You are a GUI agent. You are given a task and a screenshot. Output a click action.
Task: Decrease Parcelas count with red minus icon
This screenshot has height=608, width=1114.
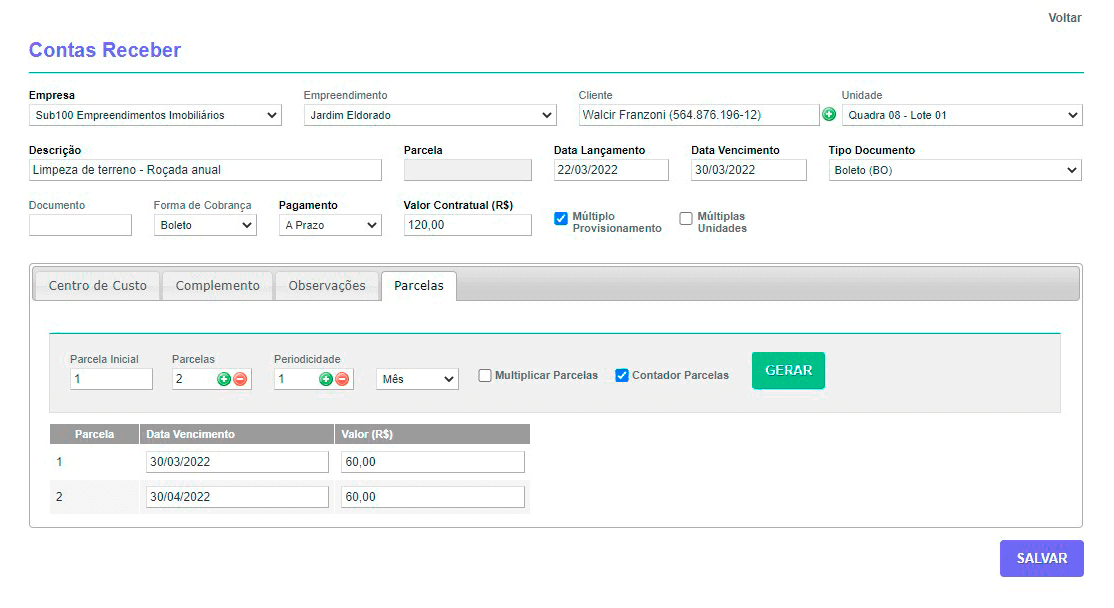coord(240,379)
